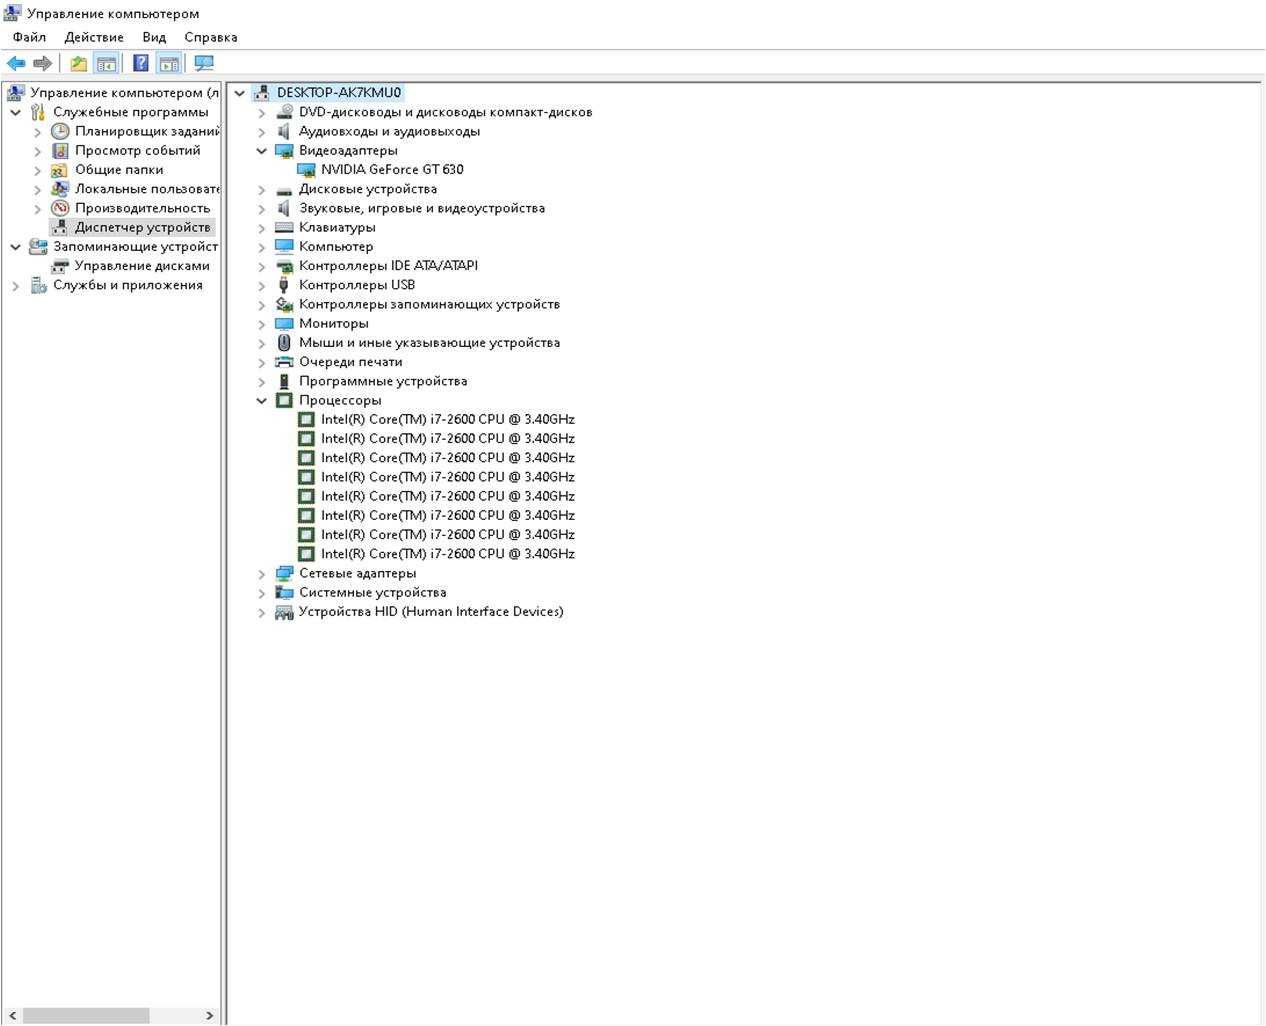Toggle the show/hide console tree toolbar icon
1266x1026 pixels.
point(106,63)
